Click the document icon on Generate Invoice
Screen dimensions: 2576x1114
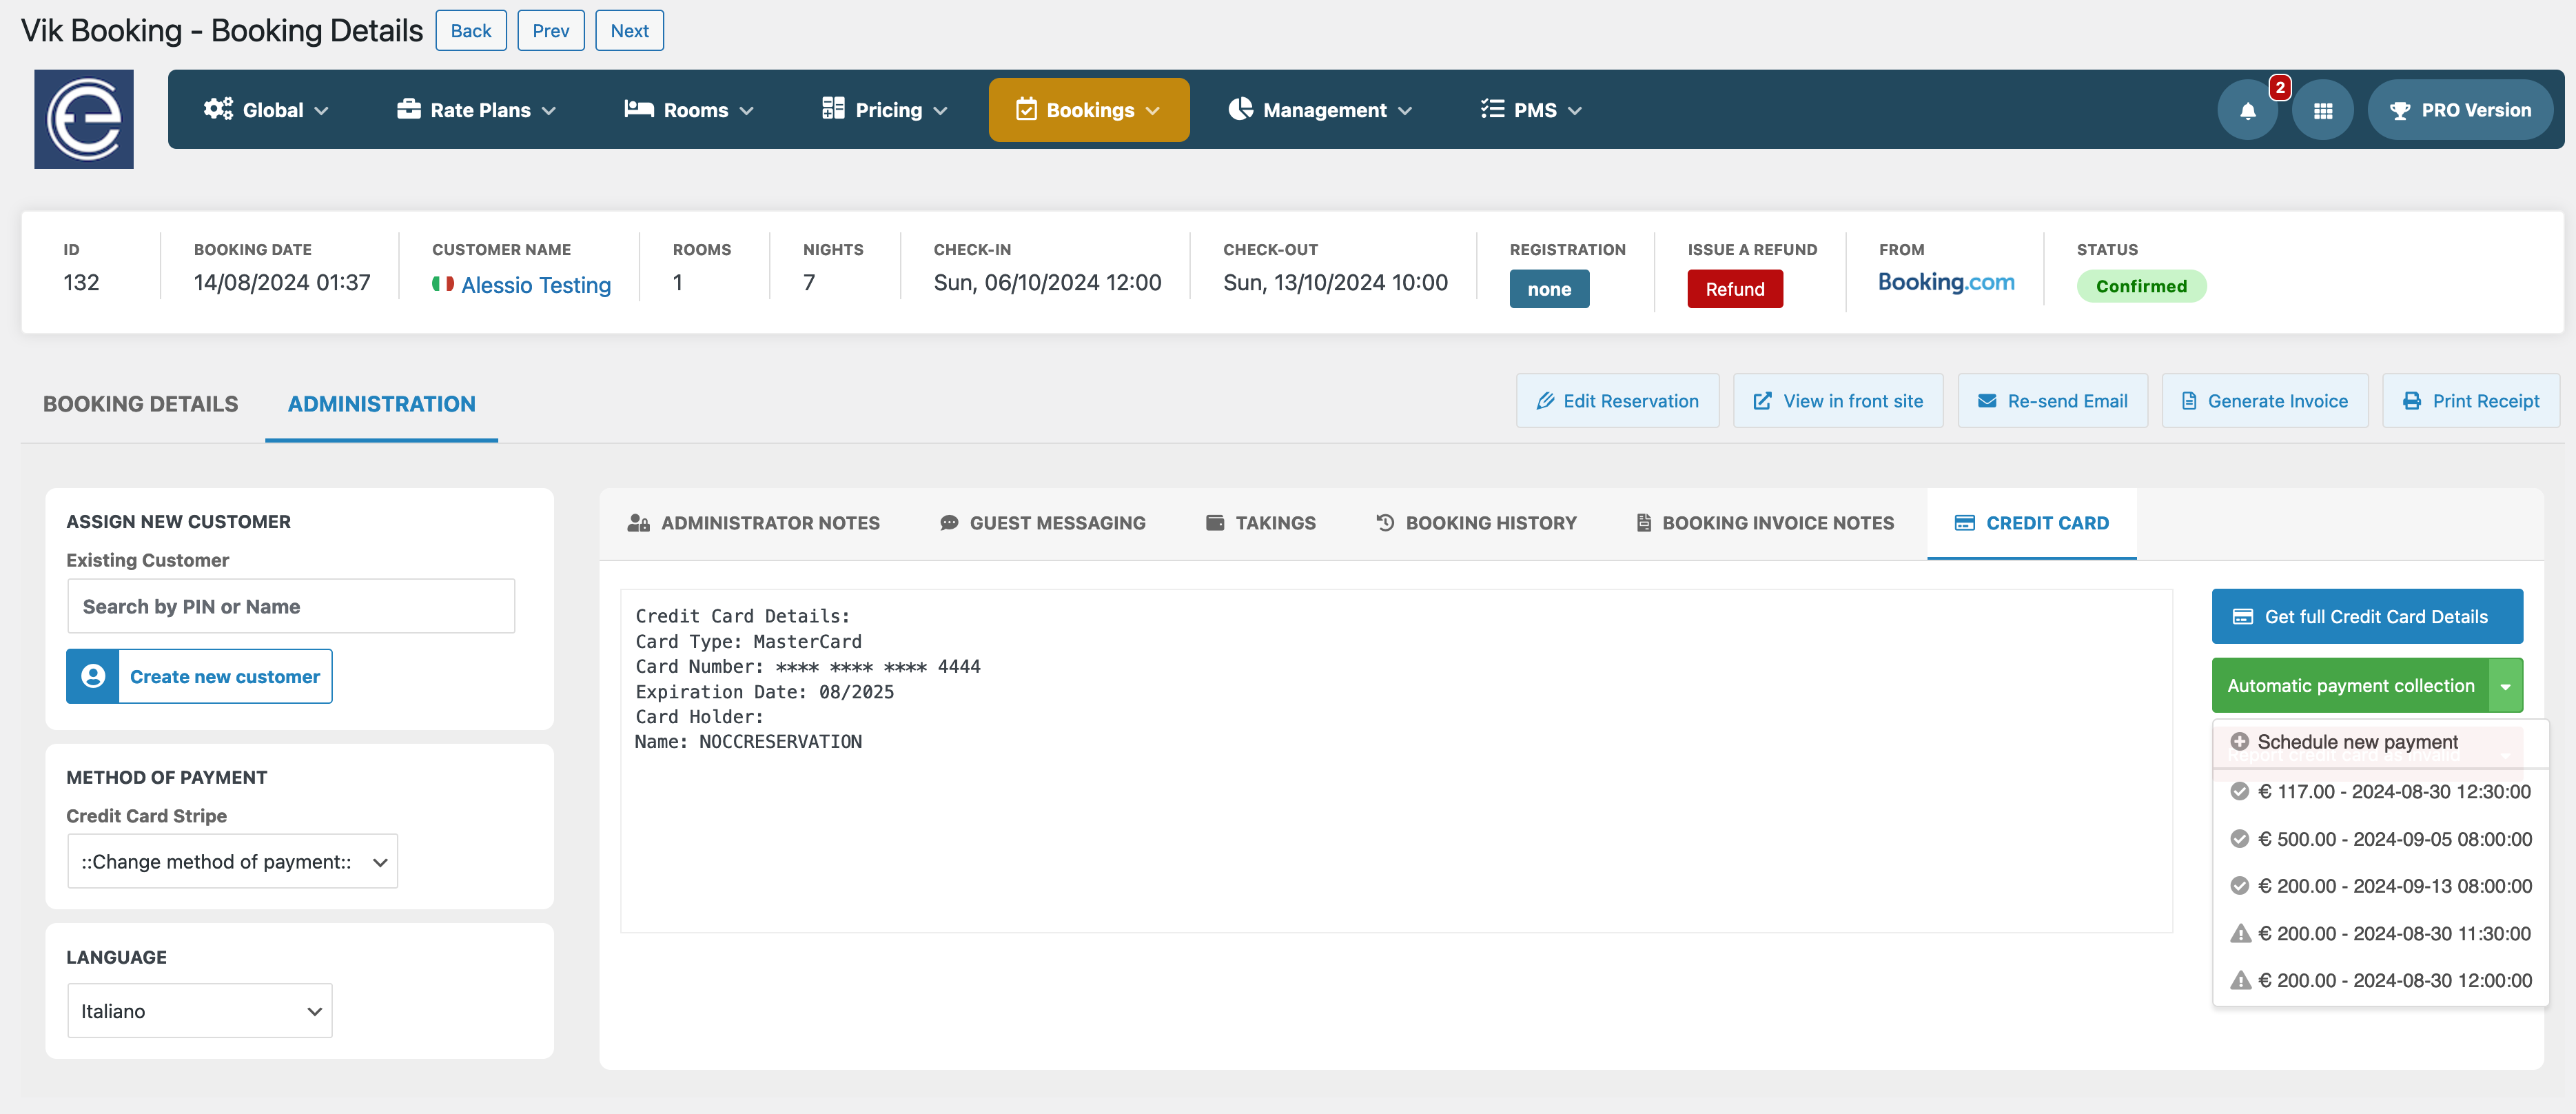tap(2189, 401)
